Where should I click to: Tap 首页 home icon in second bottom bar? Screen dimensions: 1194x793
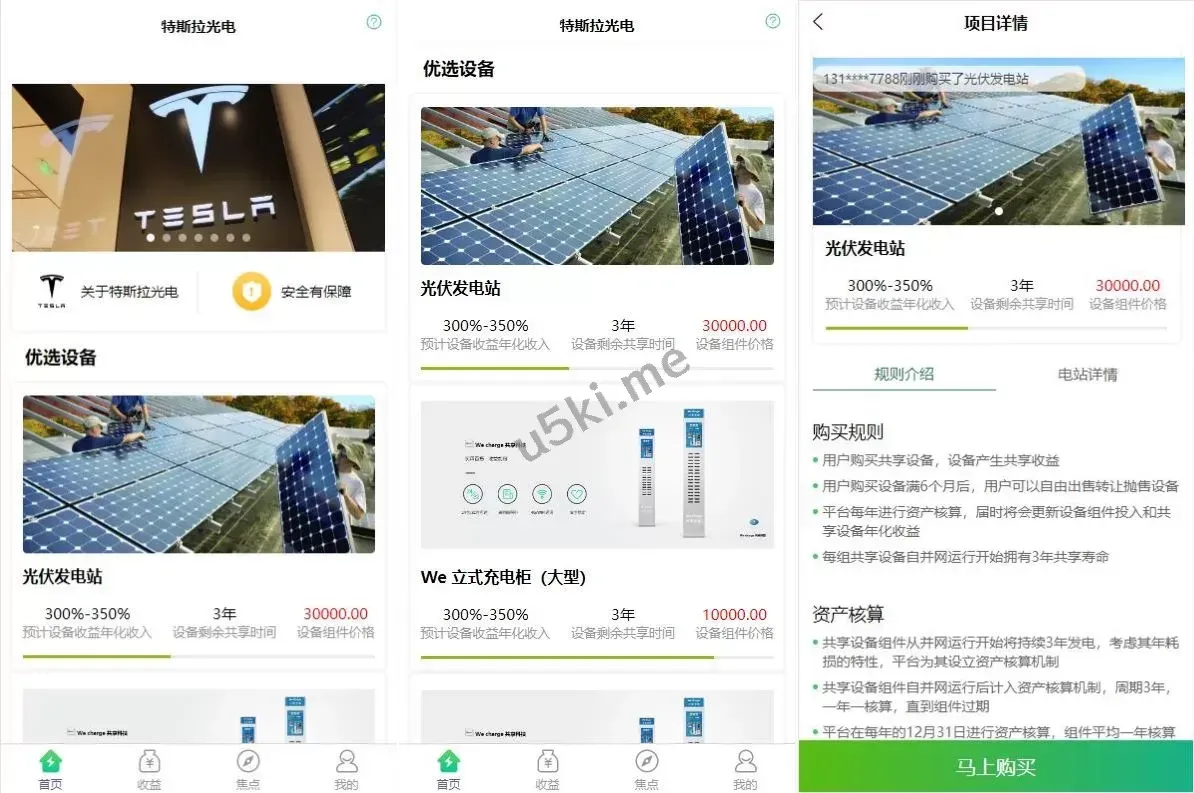tap(449, 769)
